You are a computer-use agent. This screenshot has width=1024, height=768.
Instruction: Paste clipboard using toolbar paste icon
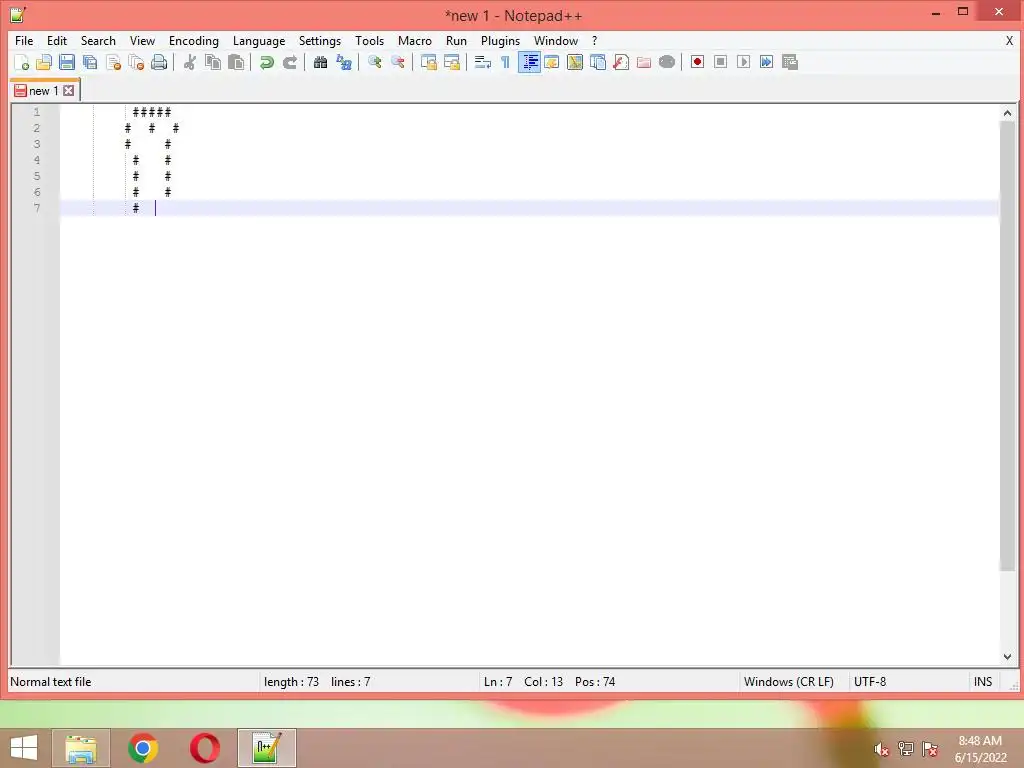coord(236,62)
